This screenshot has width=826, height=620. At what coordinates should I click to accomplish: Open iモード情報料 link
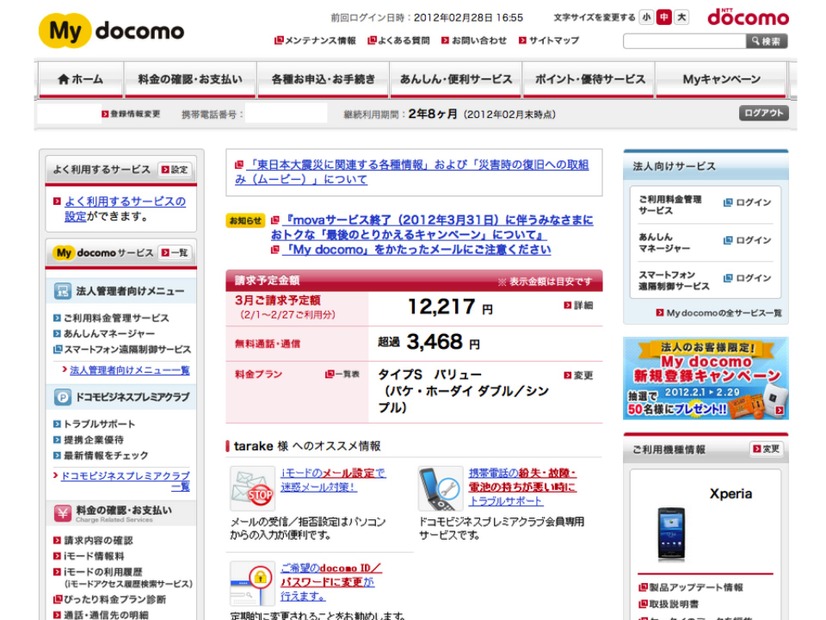tap(89, 556)
